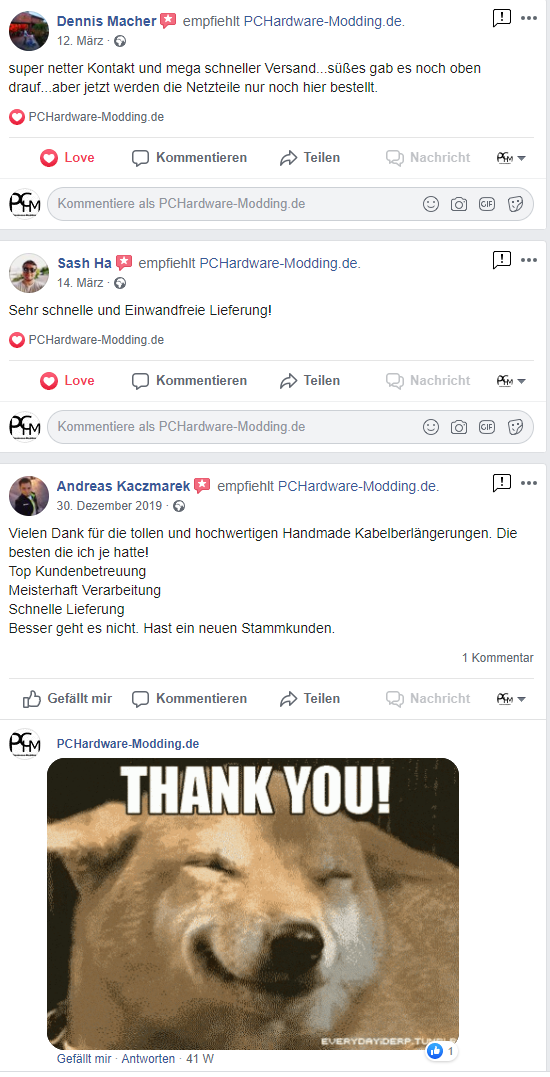Attach a photo via camera icon on Sash Ha's post
This screenshot has width=550, height=1077.
(x=459, y=427)
